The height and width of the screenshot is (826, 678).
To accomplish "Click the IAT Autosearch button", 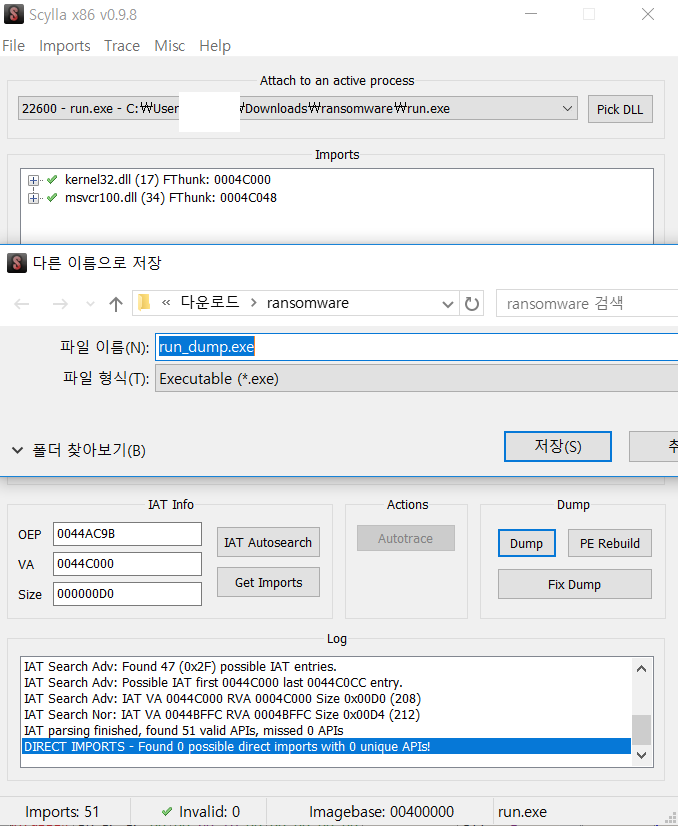I will pyautogui.click(x=268, y=542).
